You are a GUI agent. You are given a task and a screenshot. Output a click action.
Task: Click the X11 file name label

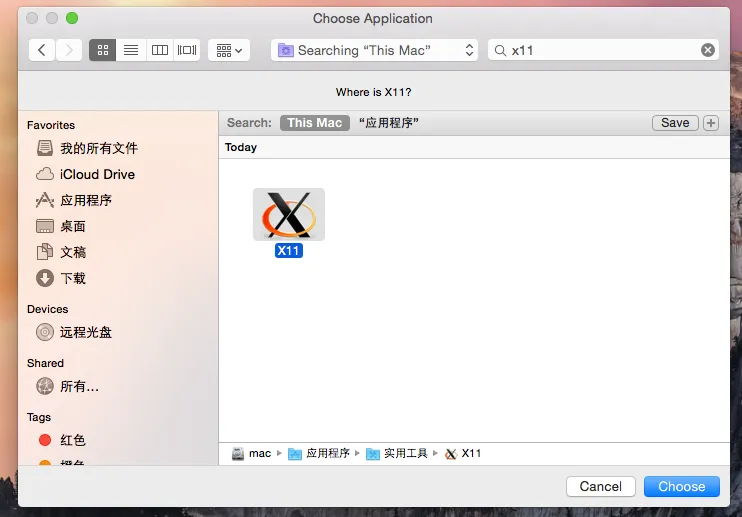[289, 251]
